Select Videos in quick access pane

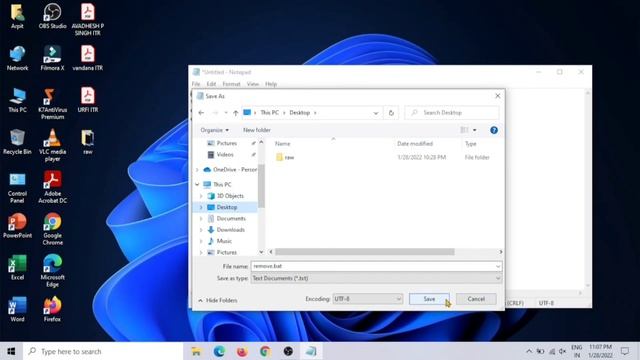225,154
